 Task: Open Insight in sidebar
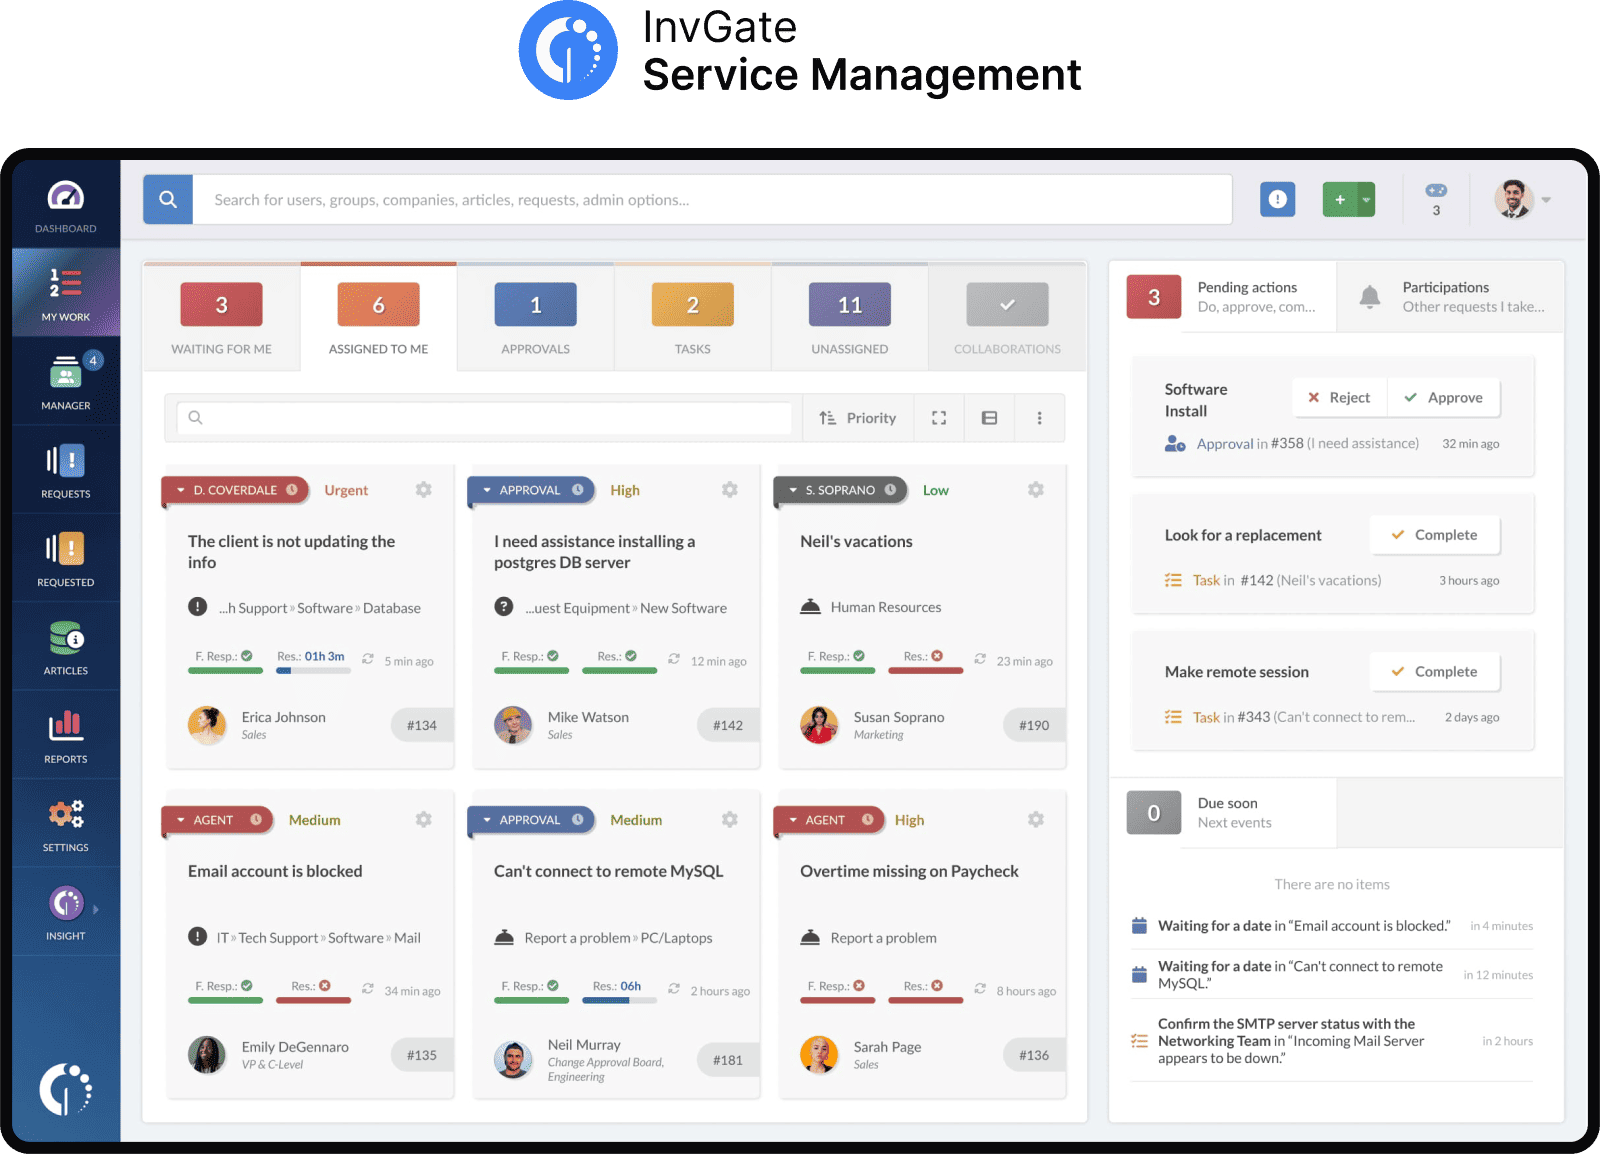tap(66, 912)
